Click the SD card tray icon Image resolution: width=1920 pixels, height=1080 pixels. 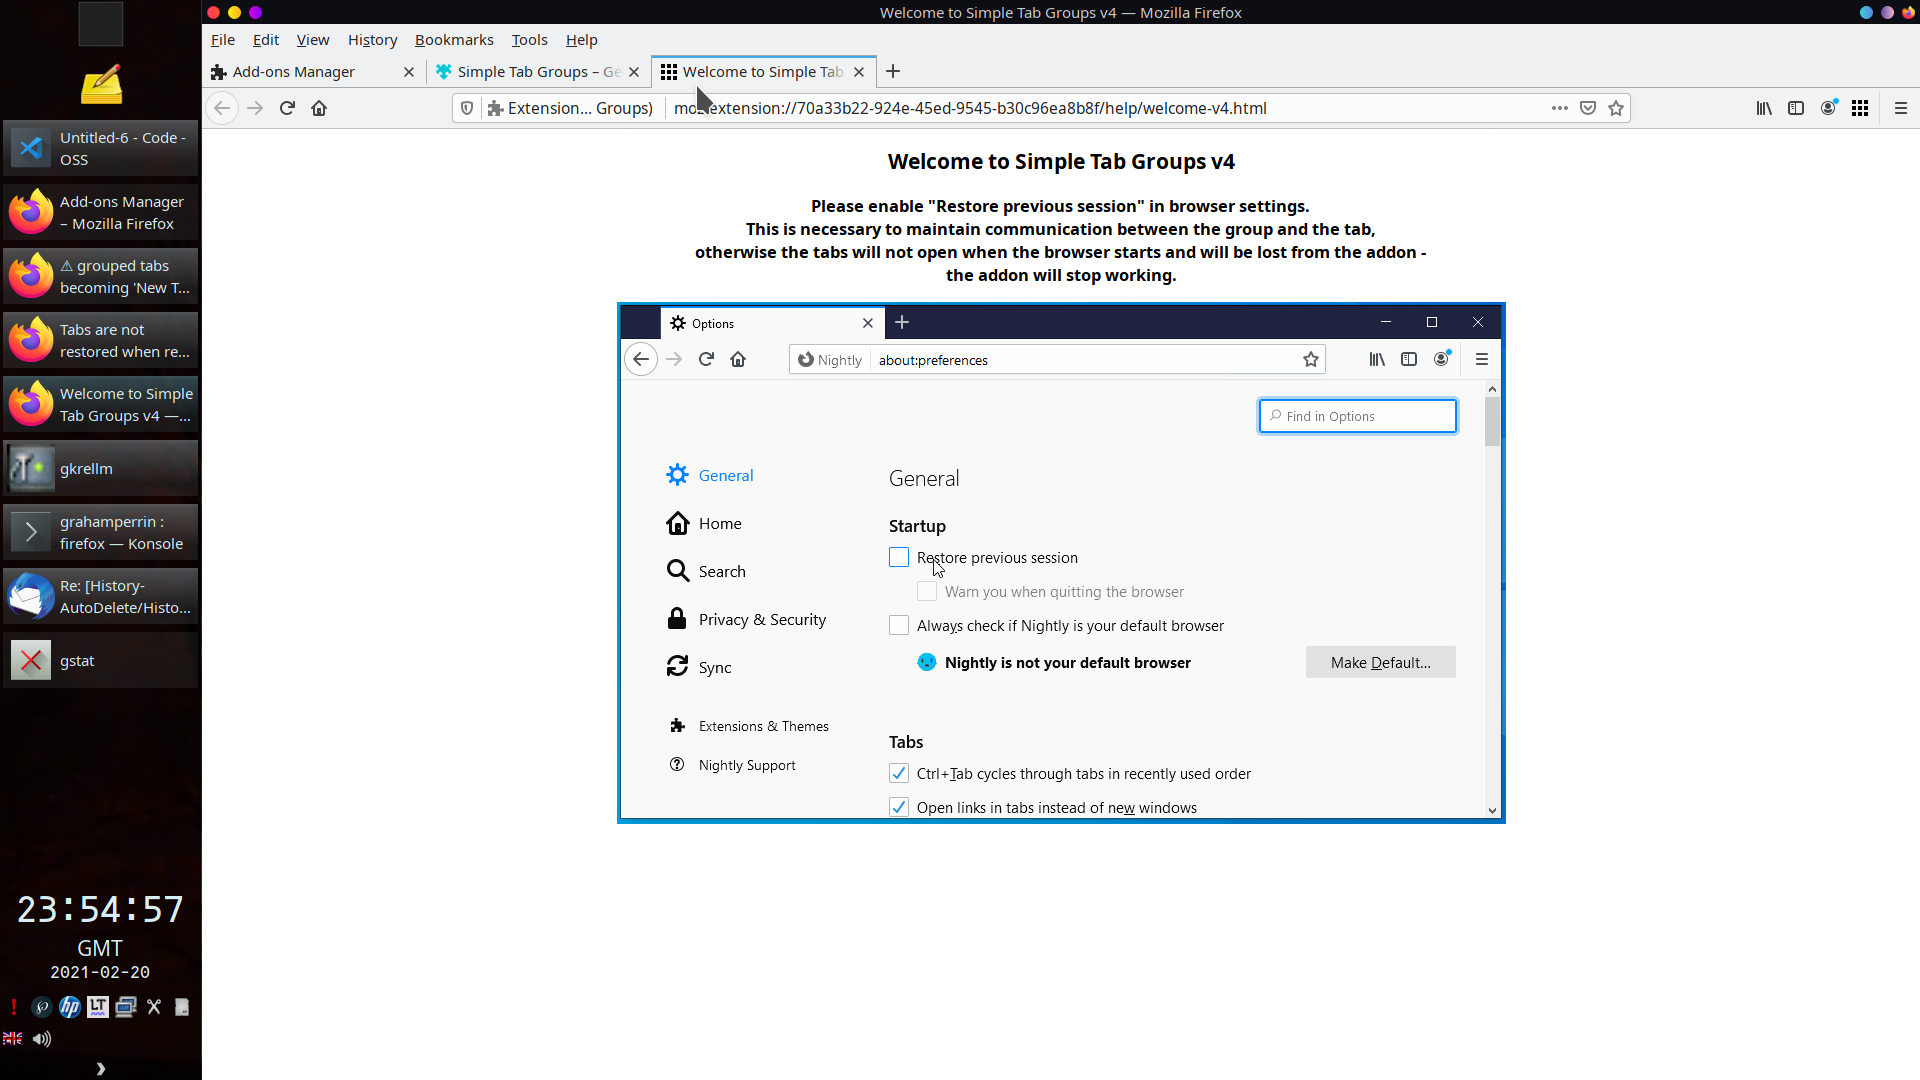182,1007
